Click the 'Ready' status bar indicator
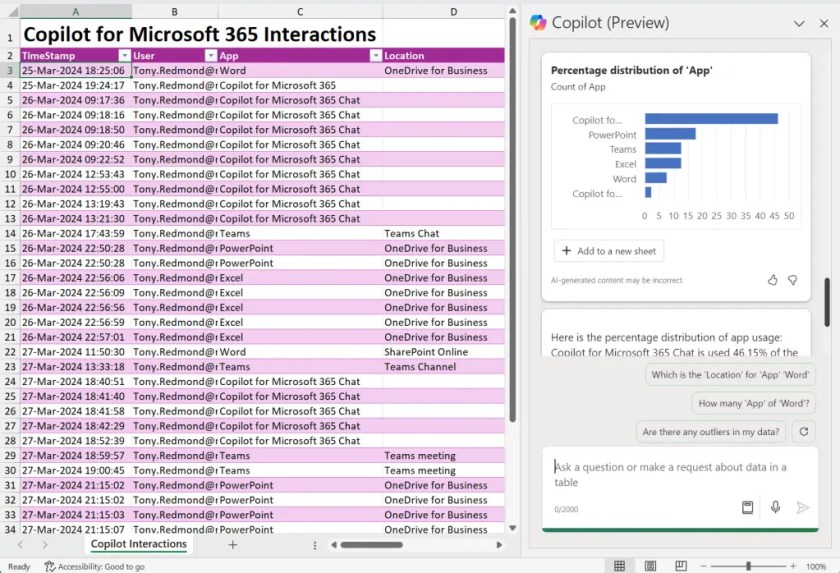The width and height of the screenshot is (840, 573). [19, 567]
